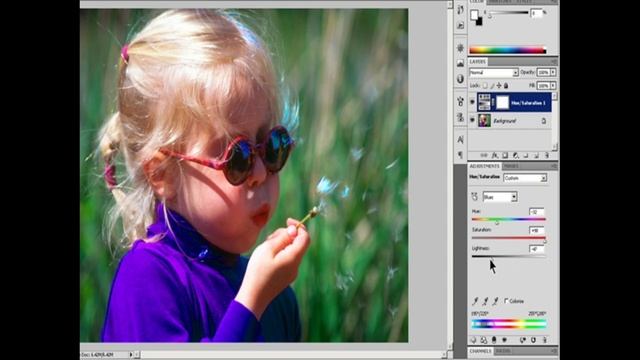Switch to the Masks tab
This screenshot has height=360, width=640.
(511, 166)
